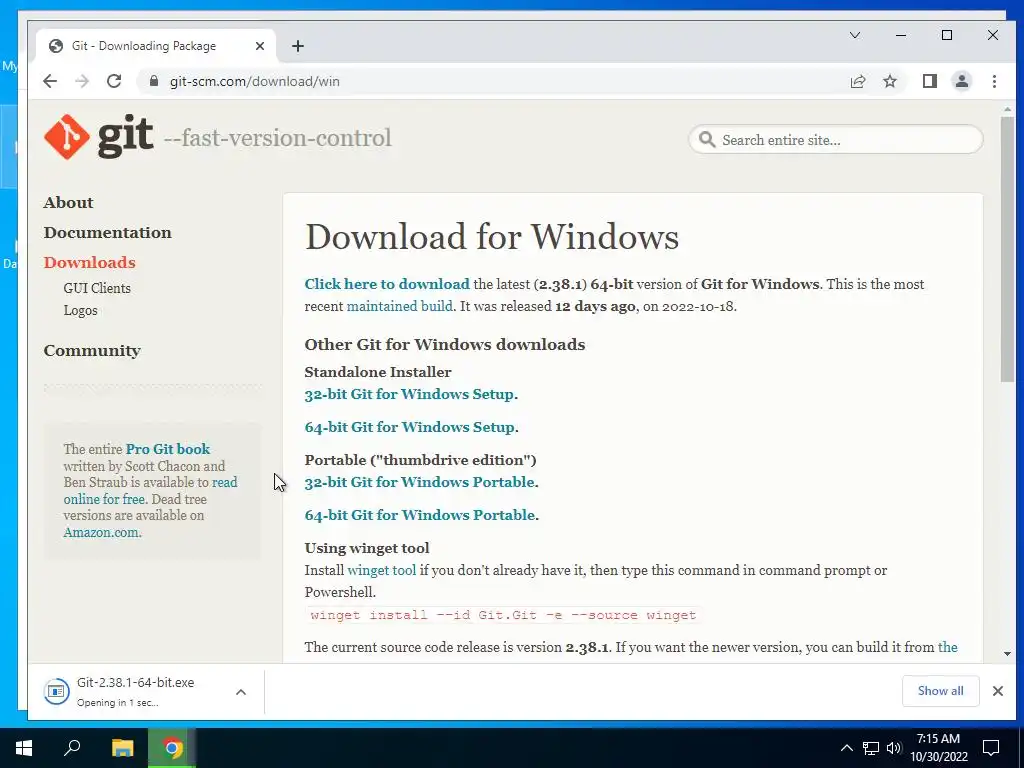
Task: Open the 'winget tool' link
Action: tap(381, 570)
